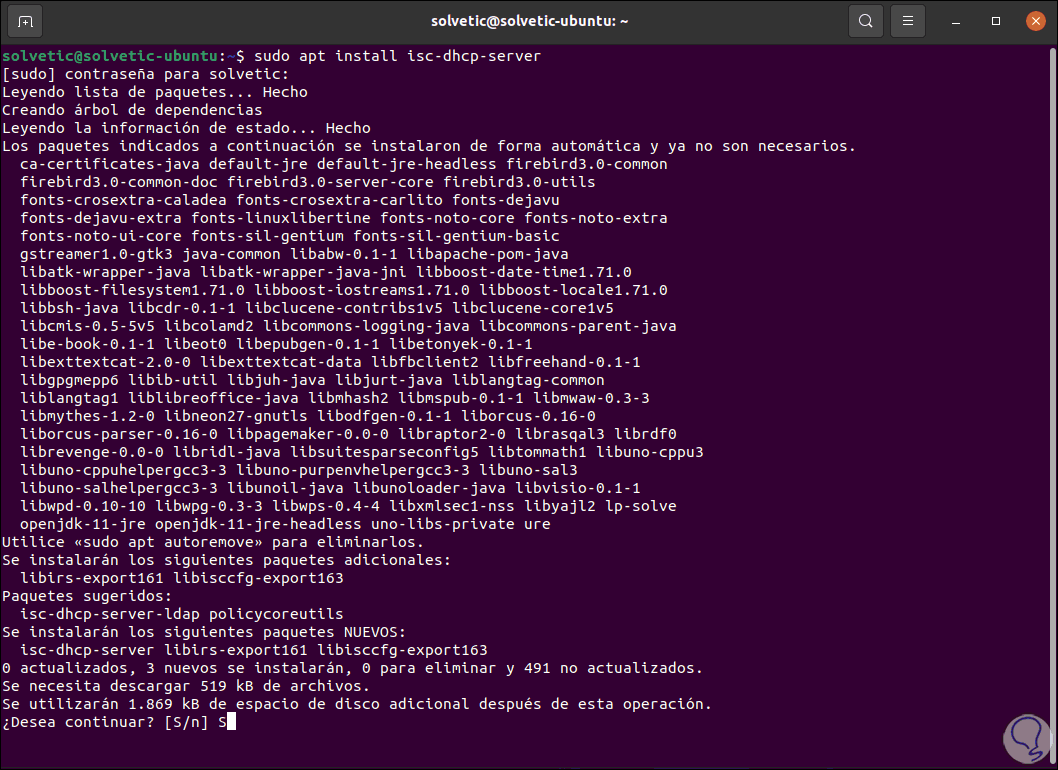Click 'Leyendo la información de estado' line
This screenshot has width=1058, height=770.
[x=186, y=128]
